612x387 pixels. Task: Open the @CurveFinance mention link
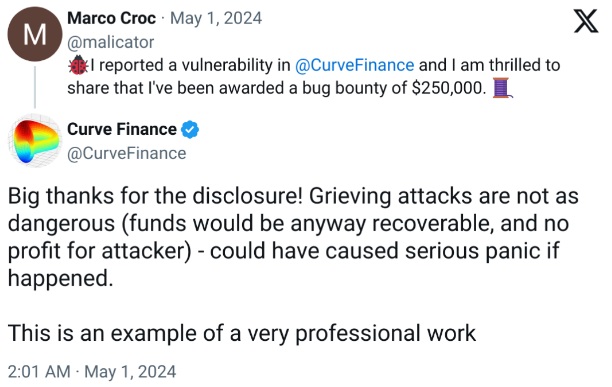coord(354,65)
